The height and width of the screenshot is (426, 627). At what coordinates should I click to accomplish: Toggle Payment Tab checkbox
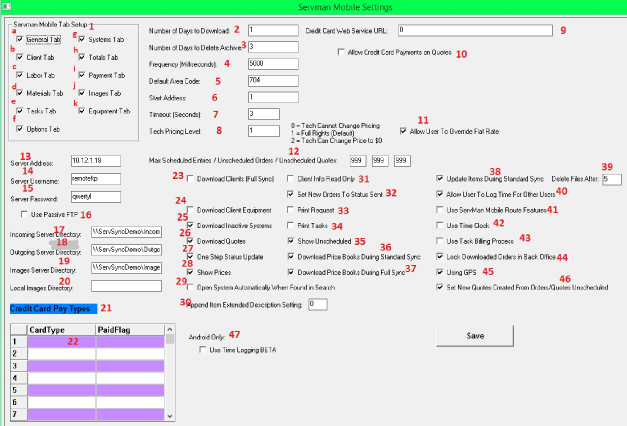click(x=82, y=75)
